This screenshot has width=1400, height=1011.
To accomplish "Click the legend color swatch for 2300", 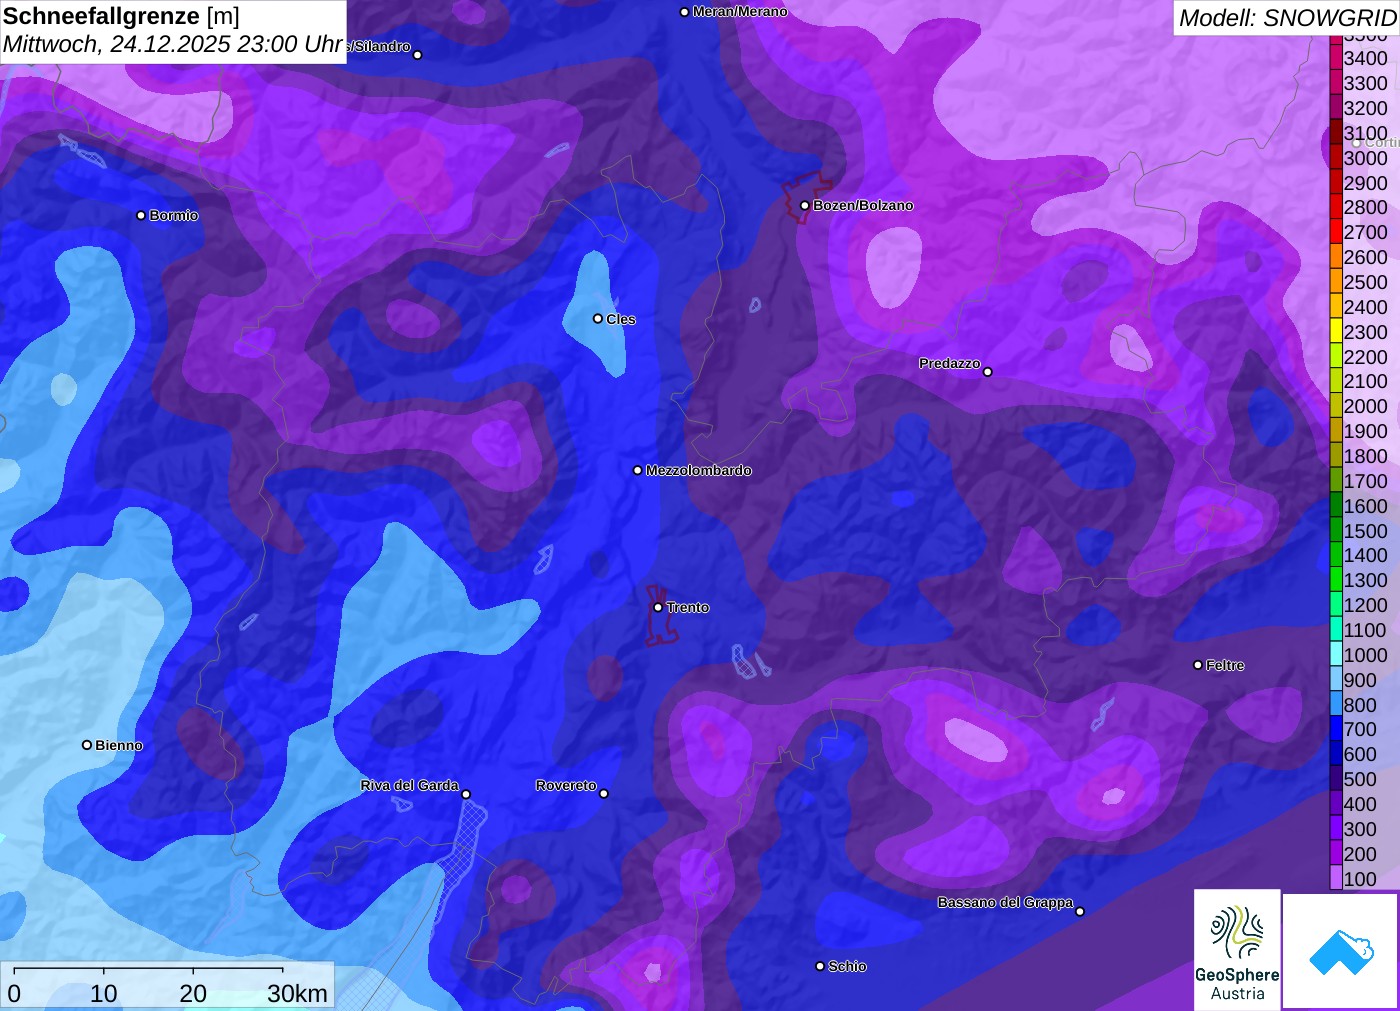I will (1336, 331).
